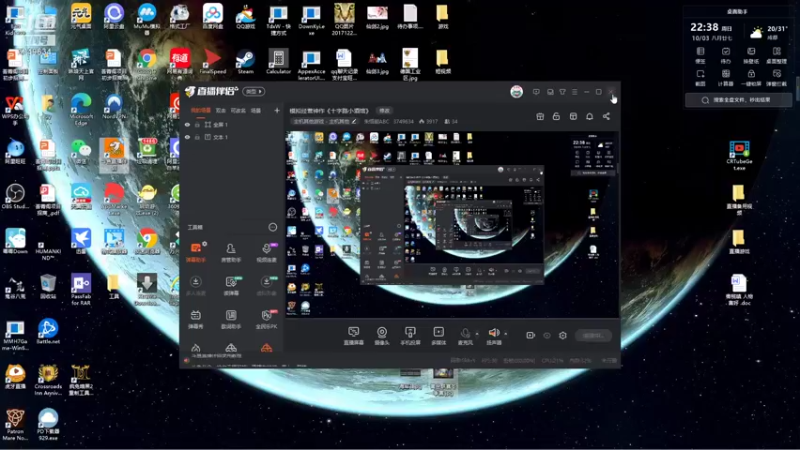Open the 歌词助手 tool
The height and width of the screenshot is (450, 800).
pyautogui.click(x=231, y=319)
